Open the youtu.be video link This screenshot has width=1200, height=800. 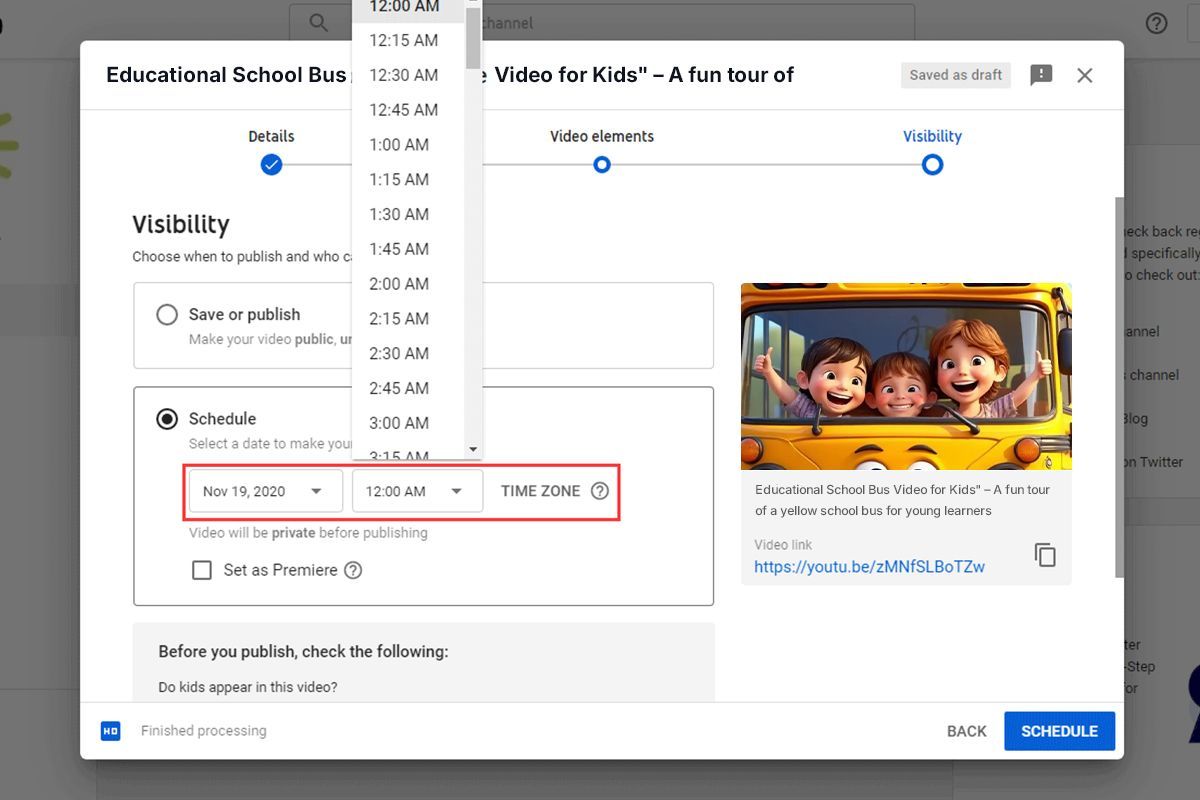[869, 567]
